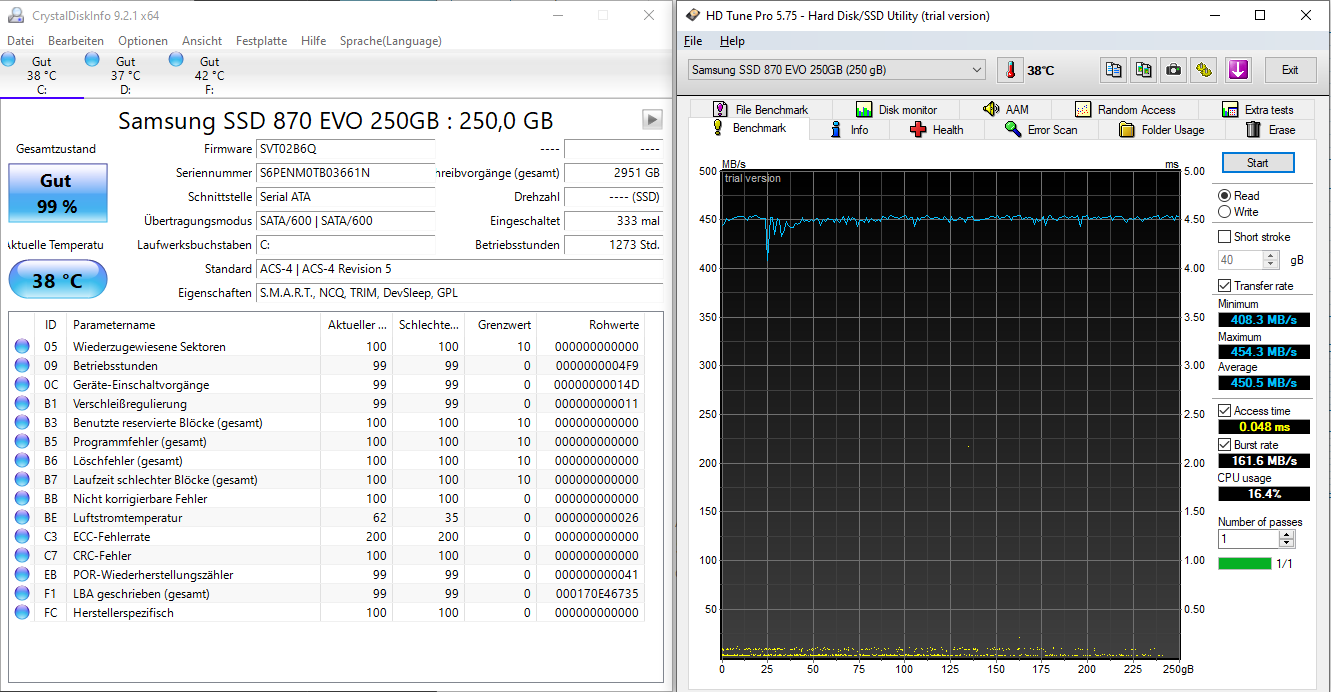Click the 38 °C temperature button
The height and width of the screenshot is (692, 1331).
(57, 280)
